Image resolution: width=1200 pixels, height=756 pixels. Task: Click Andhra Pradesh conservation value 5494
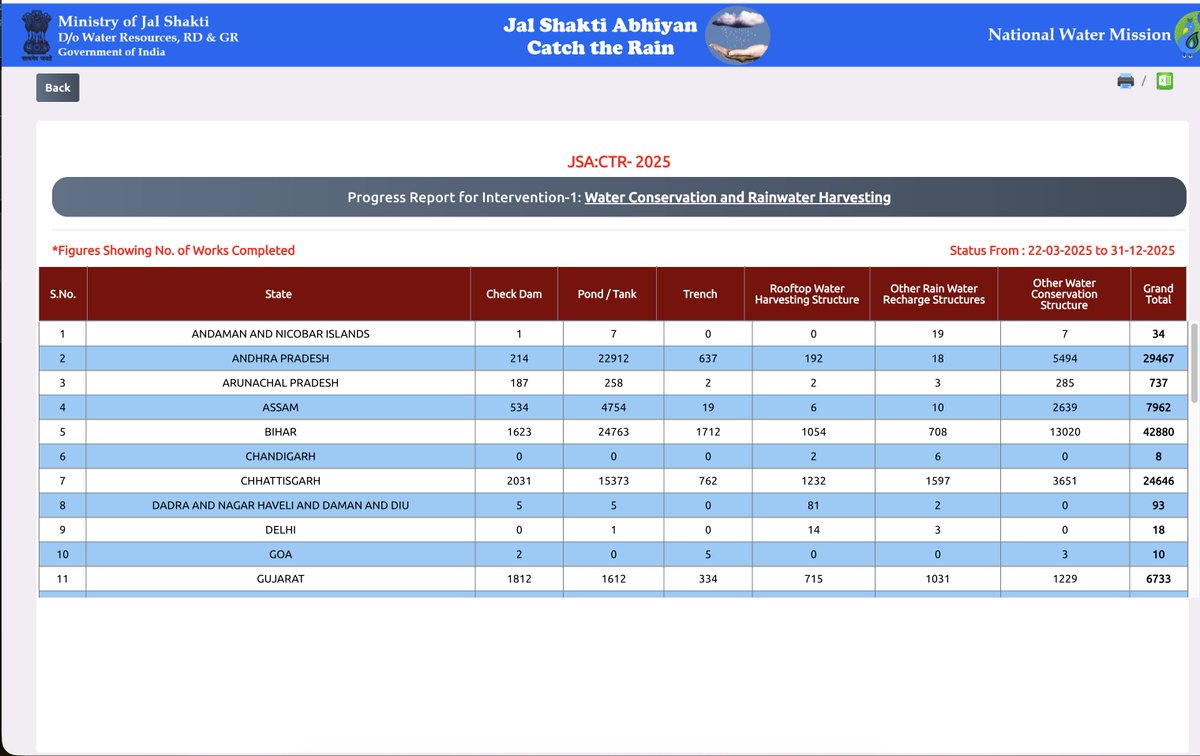(x=1065, y=358)
